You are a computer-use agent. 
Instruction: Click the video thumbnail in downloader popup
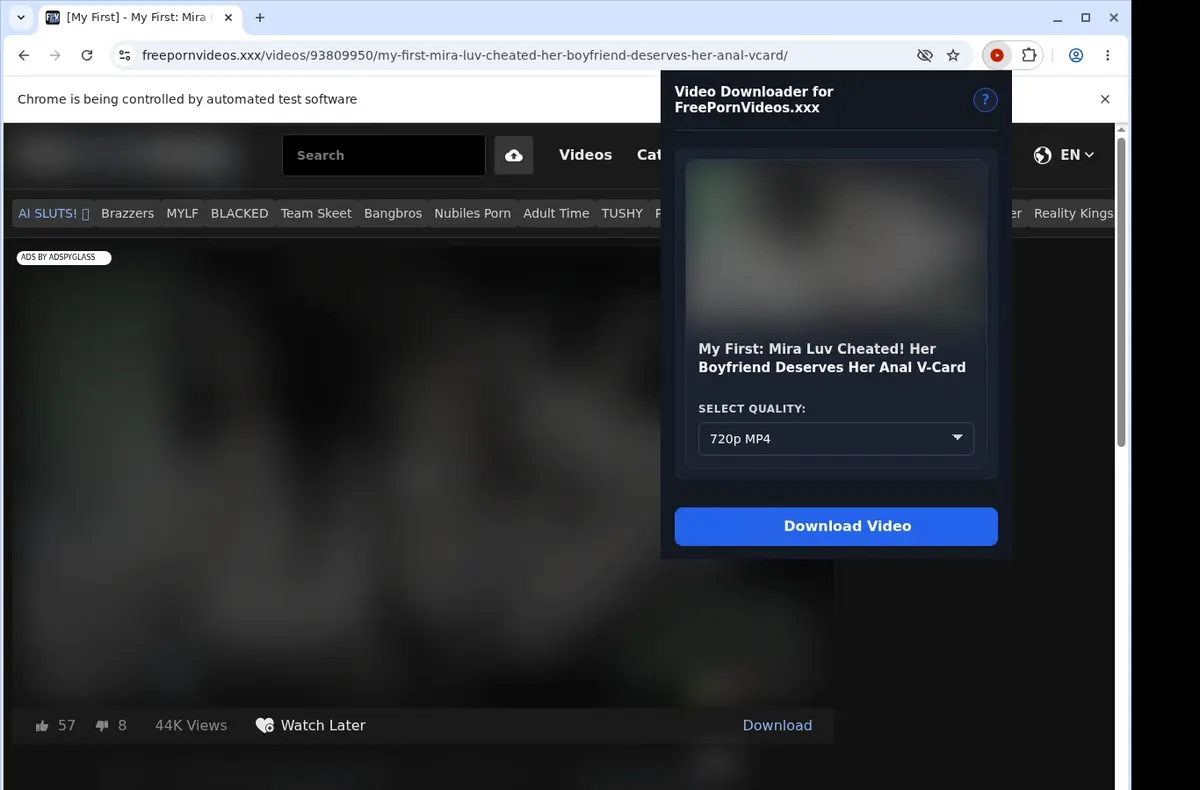click(x=836, y=244)
